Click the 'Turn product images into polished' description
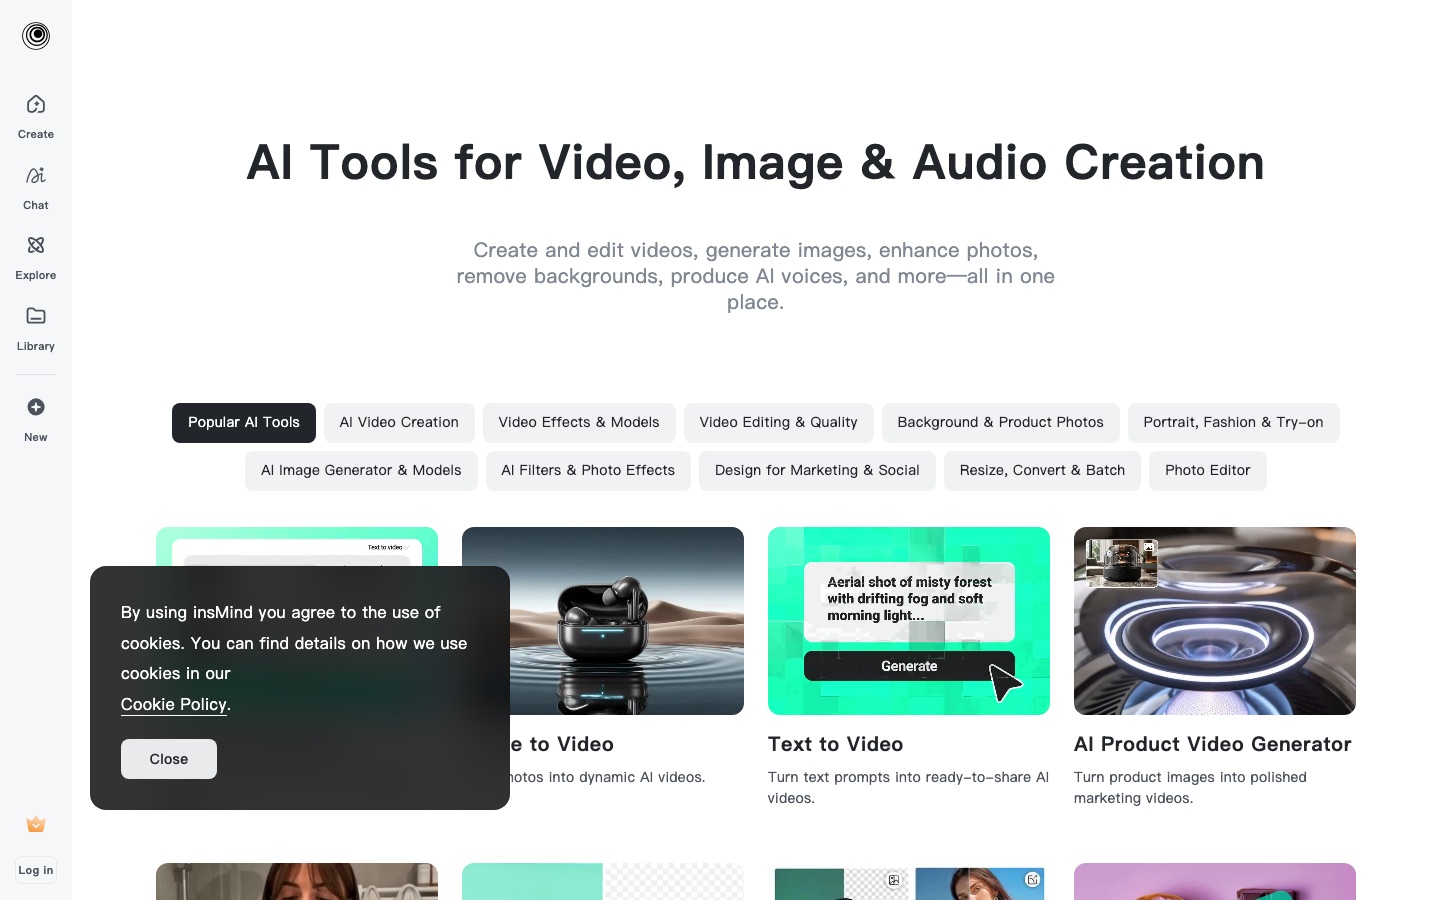This screenshot has height=900, width=1440. [x=1190, y=788]
